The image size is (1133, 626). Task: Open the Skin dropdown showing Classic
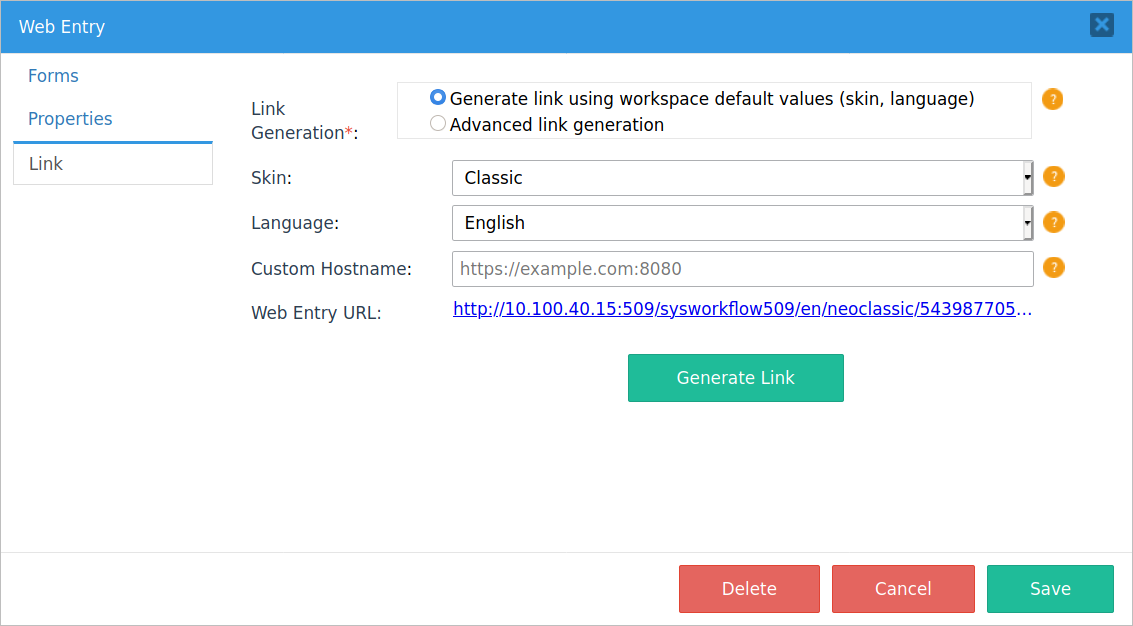[x=736, y=178]
